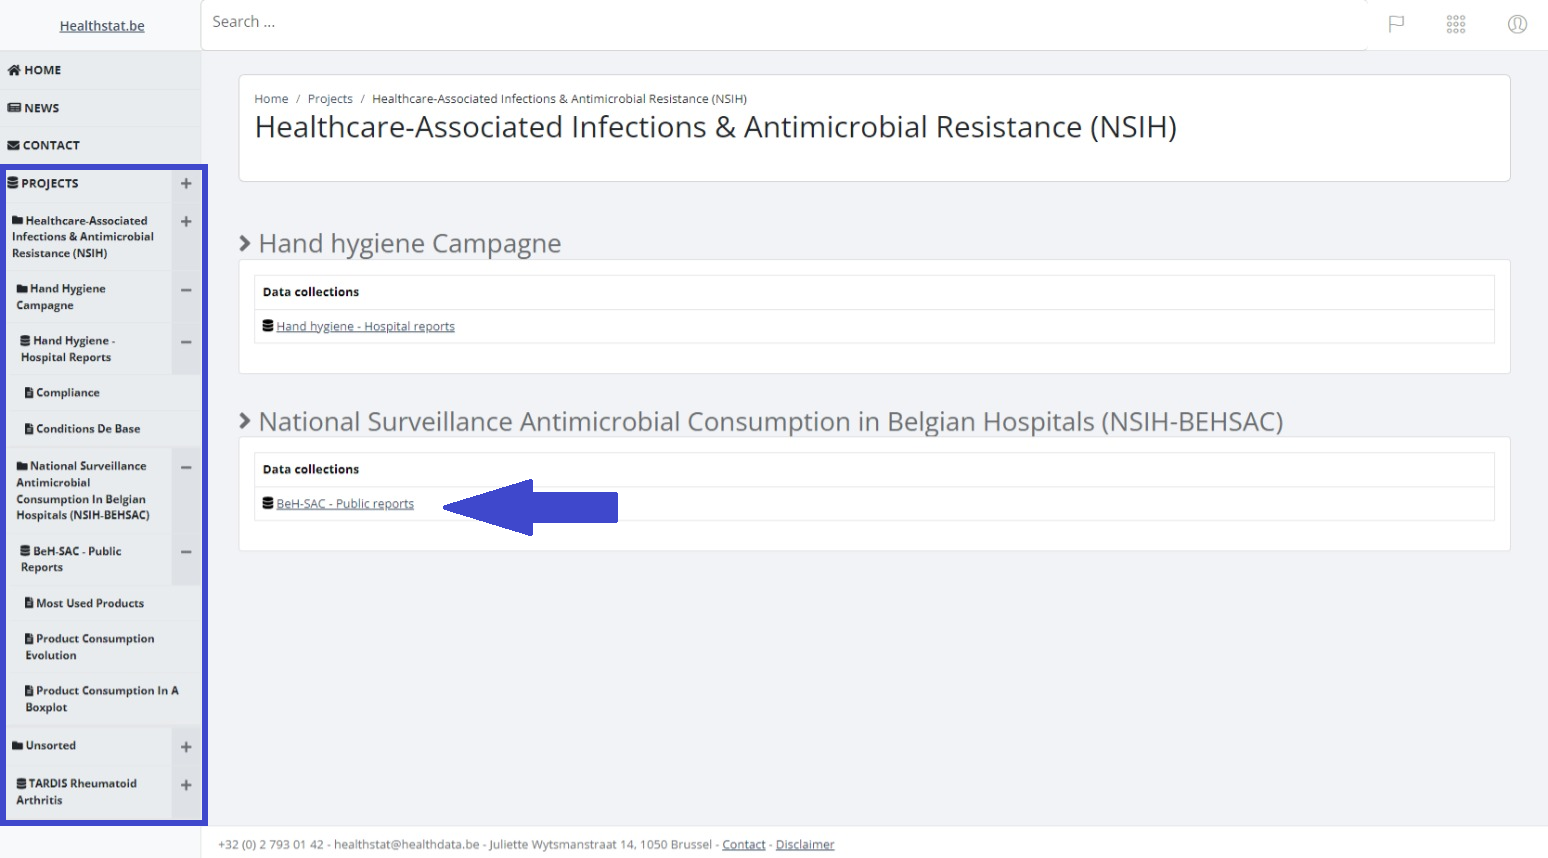Viewport: 1548px width, 858px height.
Task: Click database icon beside BeH-SAC Public reports
Action: 268,503
